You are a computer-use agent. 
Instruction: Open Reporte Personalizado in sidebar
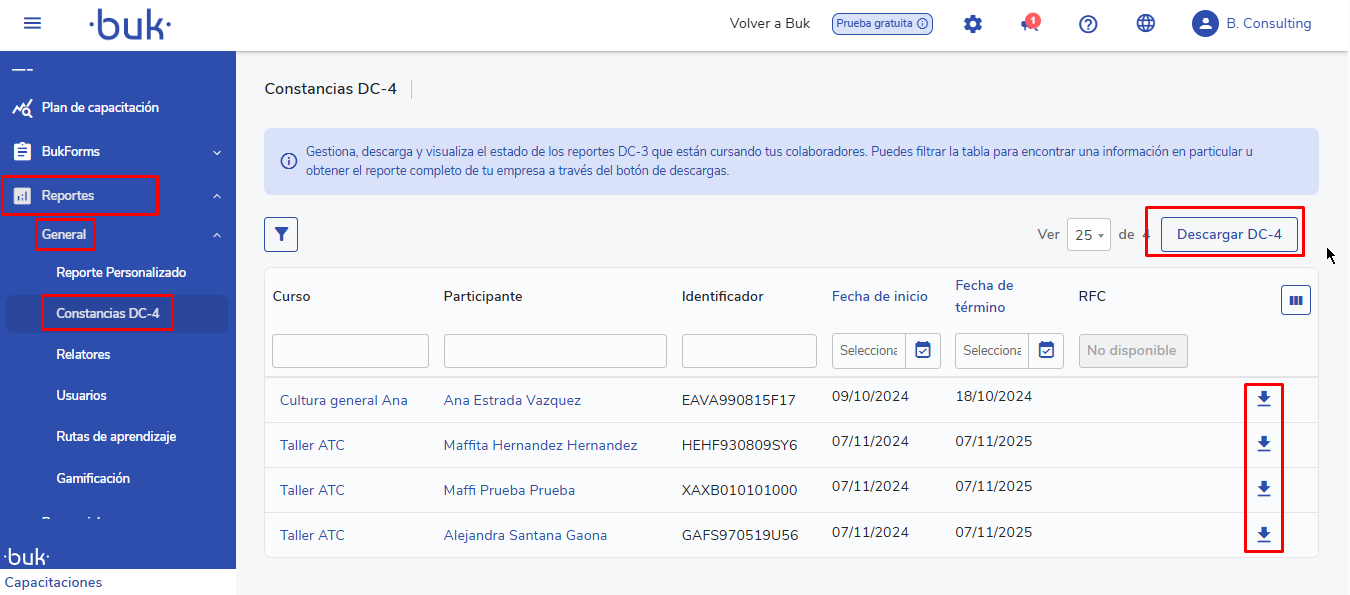click(x=121, y=272)
